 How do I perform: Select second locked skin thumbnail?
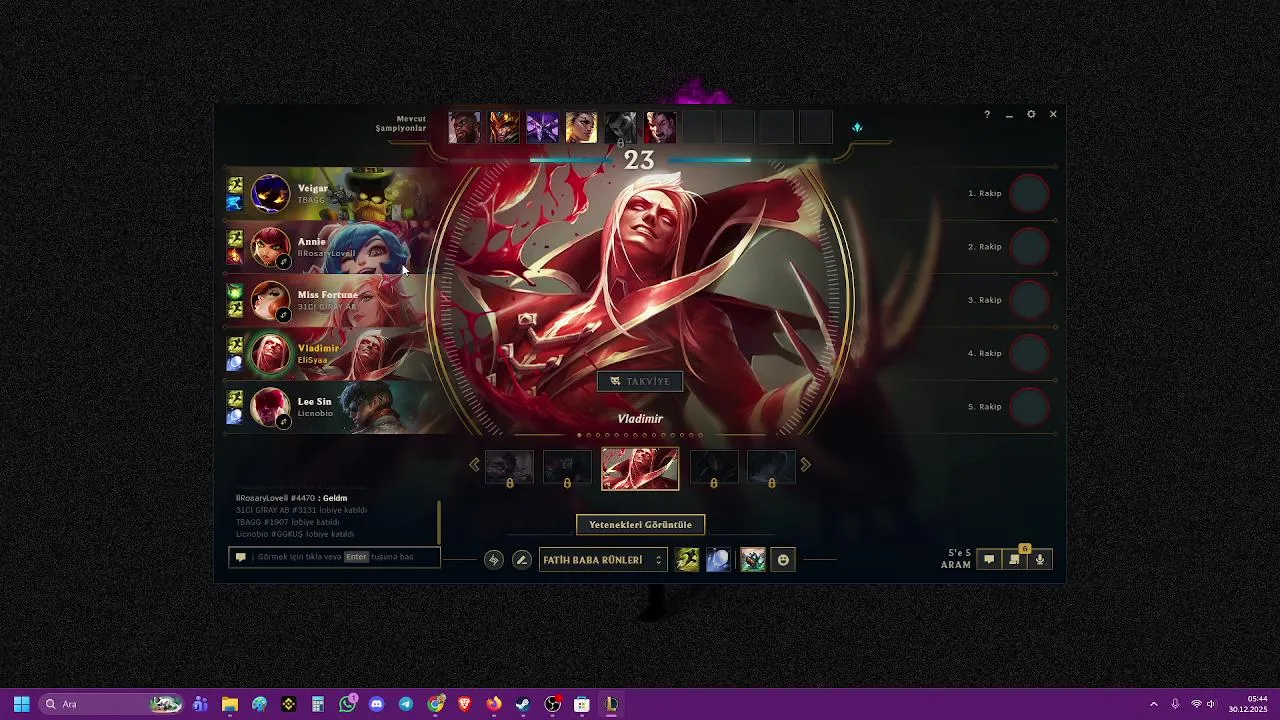pyautogui.click(x=567, y=468)
